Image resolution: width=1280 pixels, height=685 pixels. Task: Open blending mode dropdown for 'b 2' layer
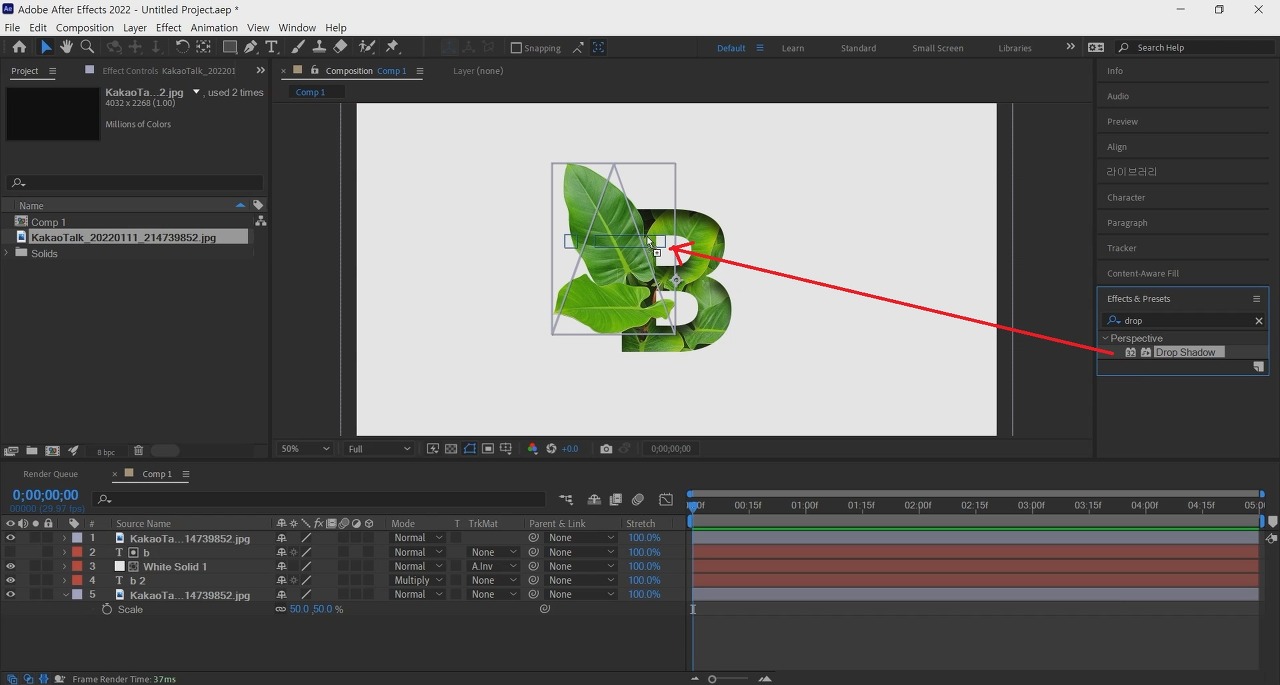[x=417, y=580]
